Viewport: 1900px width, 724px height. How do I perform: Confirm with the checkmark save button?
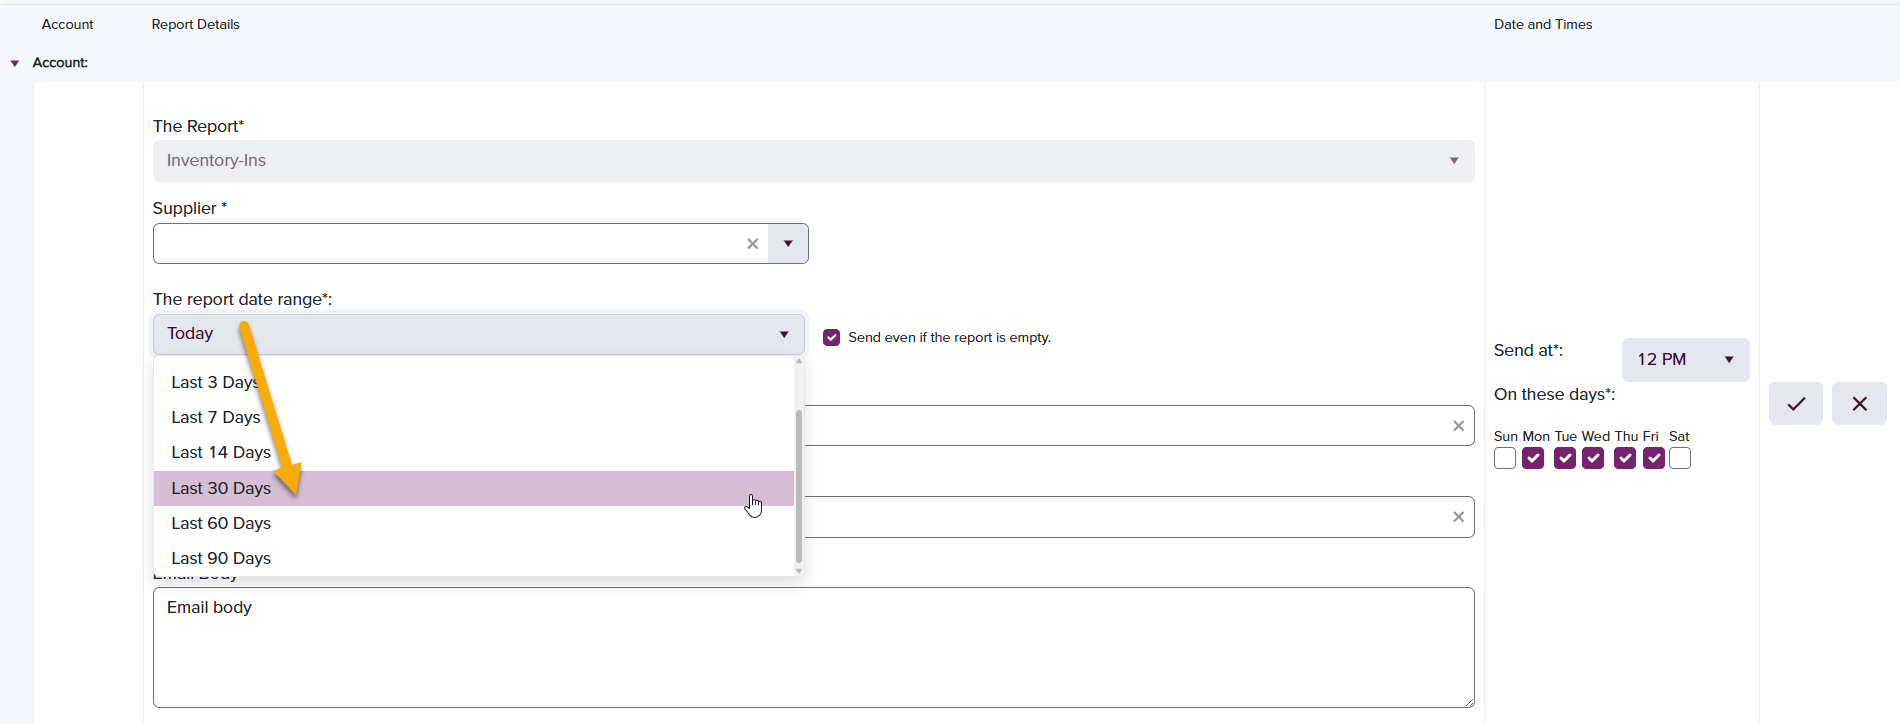coord(1796,404)
